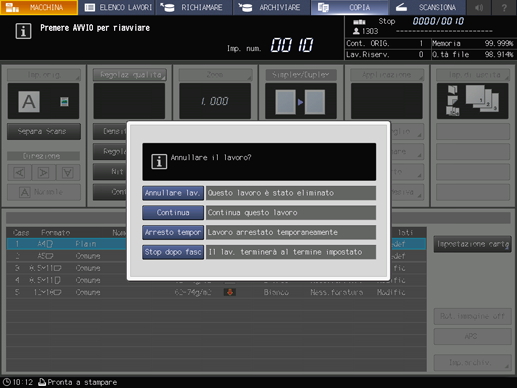The image size is (517, 388).
Task: Click the SCANSIONA scanner icon
Action: point(401,7)
